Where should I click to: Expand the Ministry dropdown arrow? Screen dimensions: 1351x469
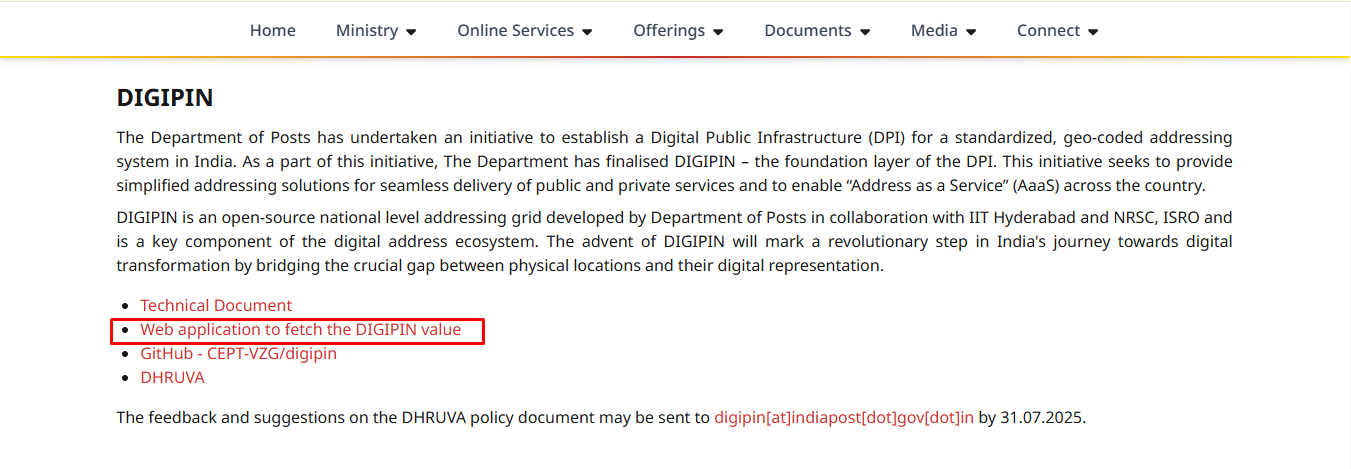(x=411, y=32)
